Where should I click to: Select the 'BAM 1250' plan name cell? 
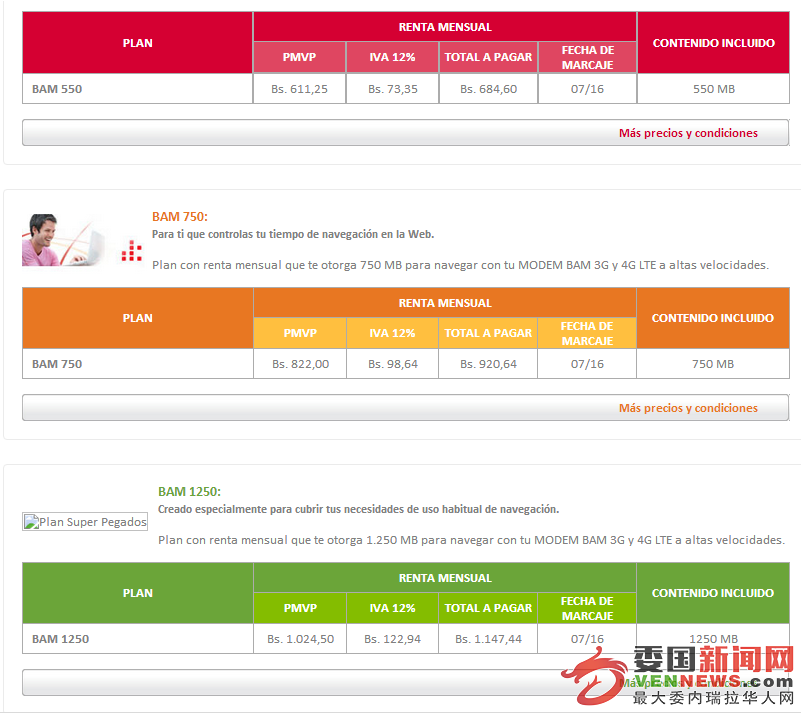click(x=137, y=639)
